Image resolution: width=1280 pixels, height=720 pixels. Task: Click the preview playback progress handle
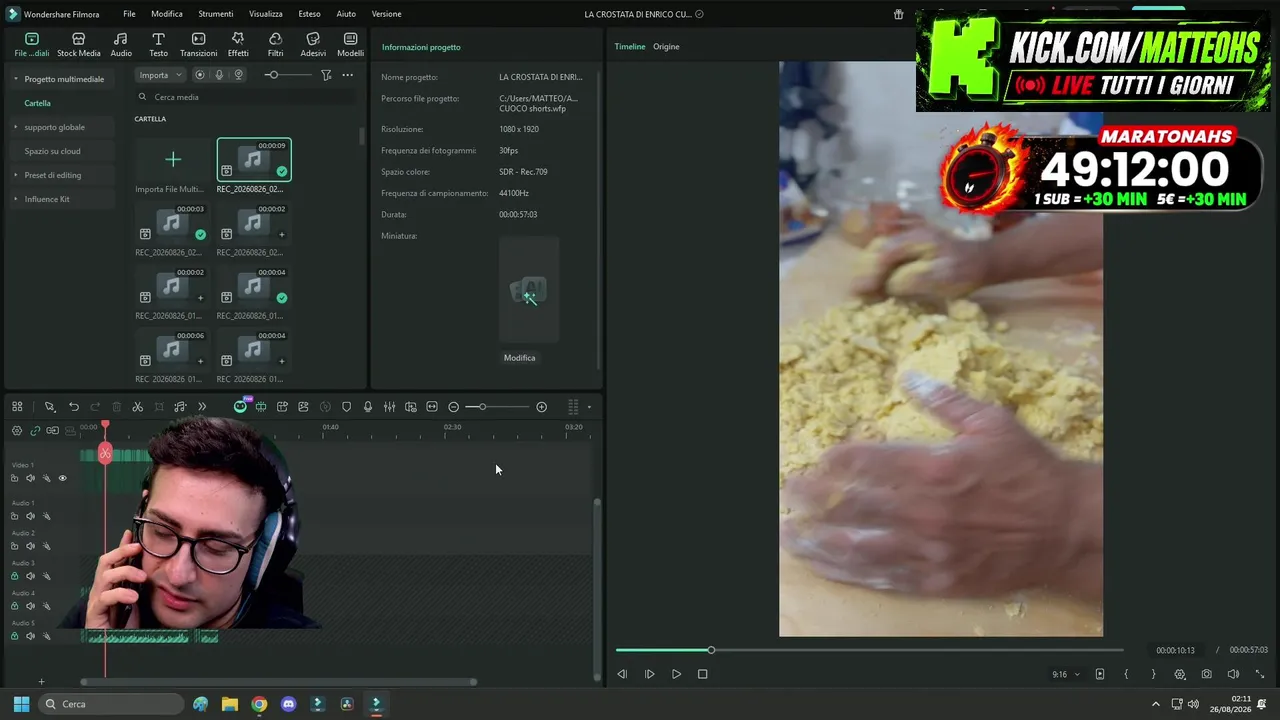click(711, 650)
